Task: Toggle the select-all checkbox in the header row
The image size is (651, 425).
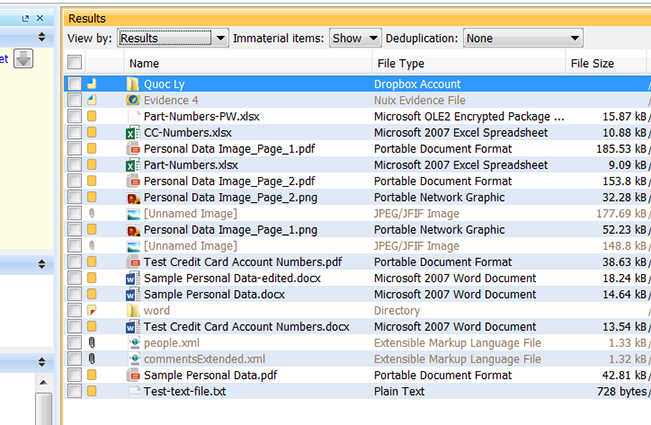Action: pos(75,63)
